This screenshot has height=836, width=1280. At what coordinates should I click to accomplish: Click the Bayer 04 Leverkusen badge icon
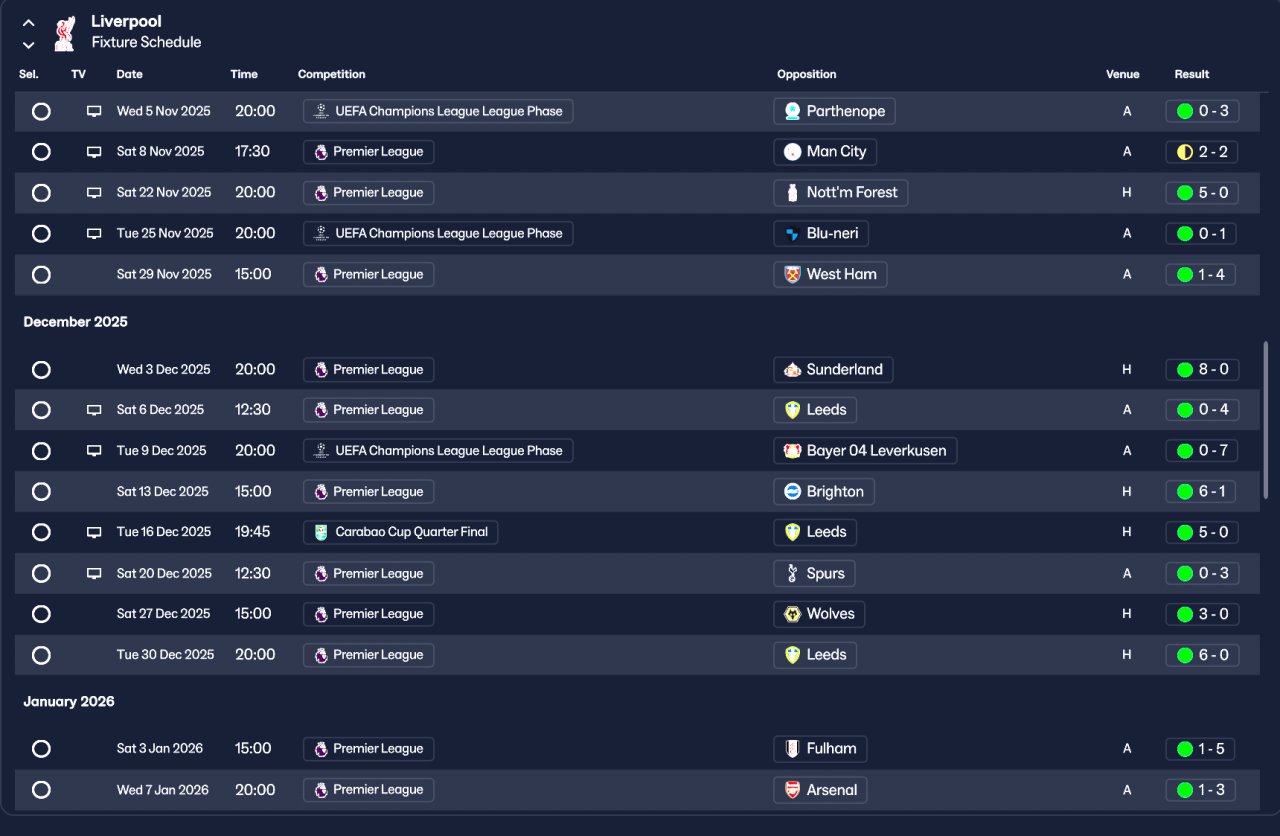coord(792,451)
